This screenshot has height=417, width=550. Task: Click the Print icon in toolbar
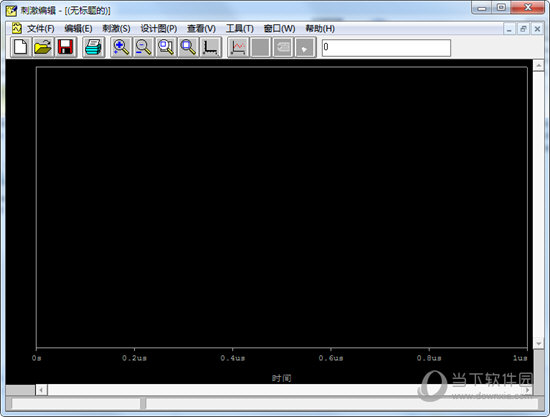(93, 47)
